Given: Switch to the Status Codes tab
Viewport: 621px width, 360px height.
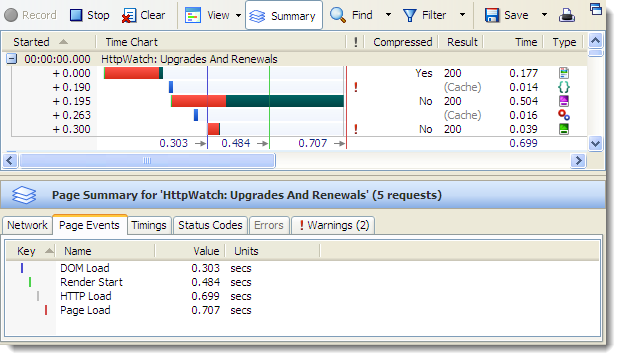Looking at the screenshot, I should point(210,225).
